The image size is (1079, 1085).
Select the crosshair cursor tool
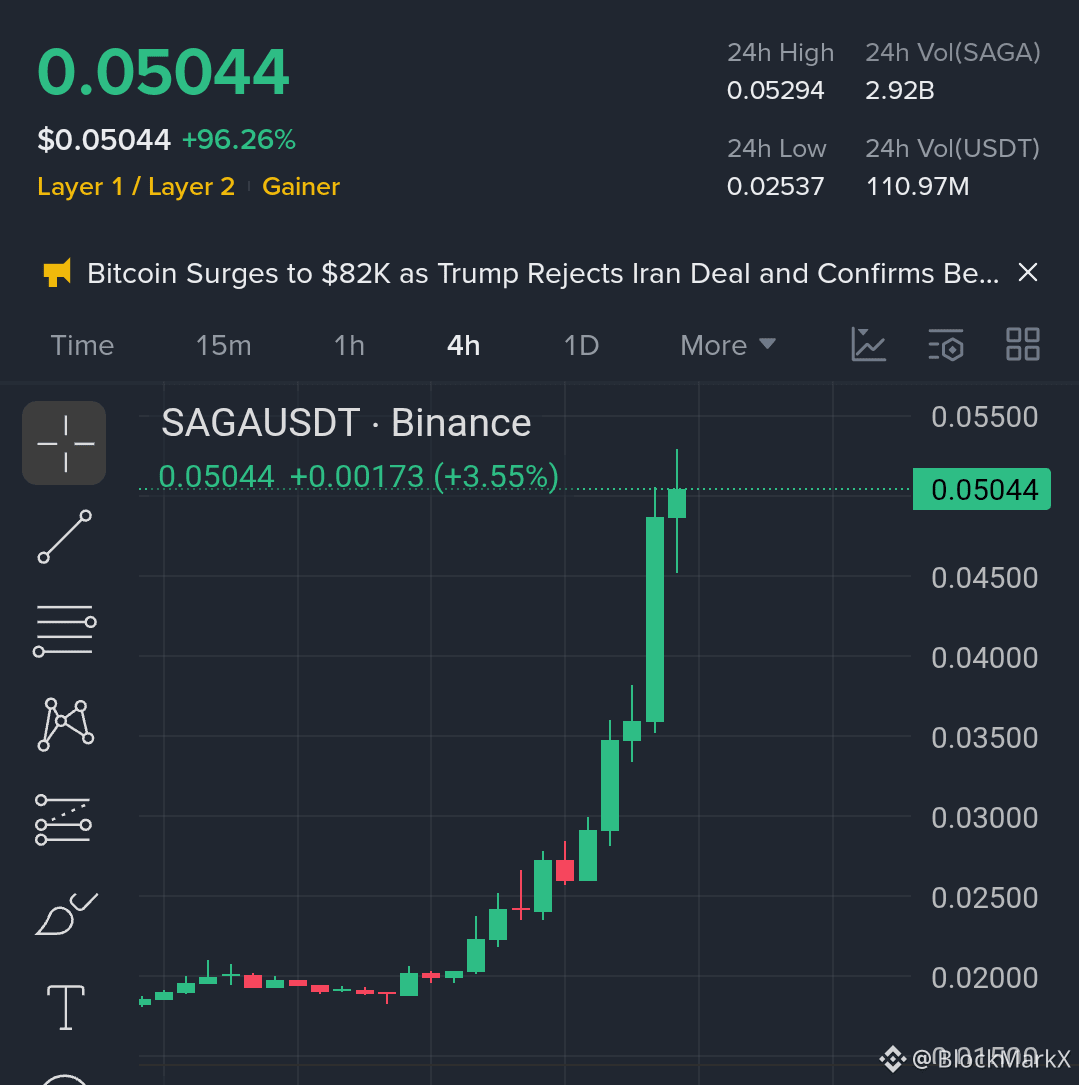pyautogui.click(x=64, y=443)
